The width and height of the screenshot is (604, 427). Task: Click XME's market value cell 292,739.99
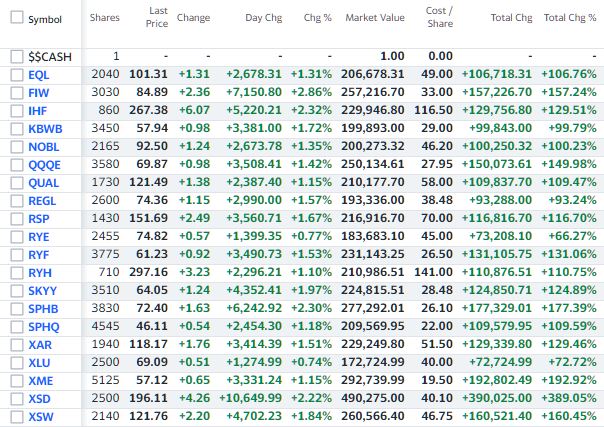(375, 380)
